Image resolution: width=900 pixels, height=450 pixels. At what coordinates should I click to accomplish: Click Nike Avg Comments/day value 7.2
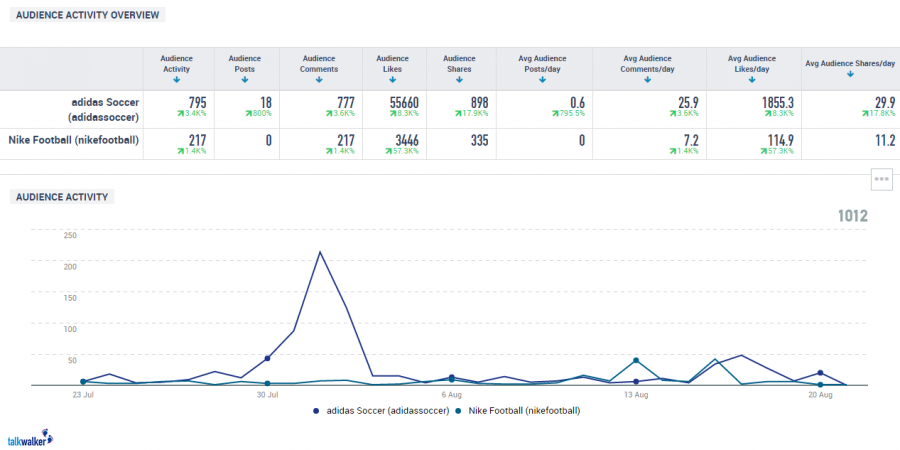tap(691, 140)
